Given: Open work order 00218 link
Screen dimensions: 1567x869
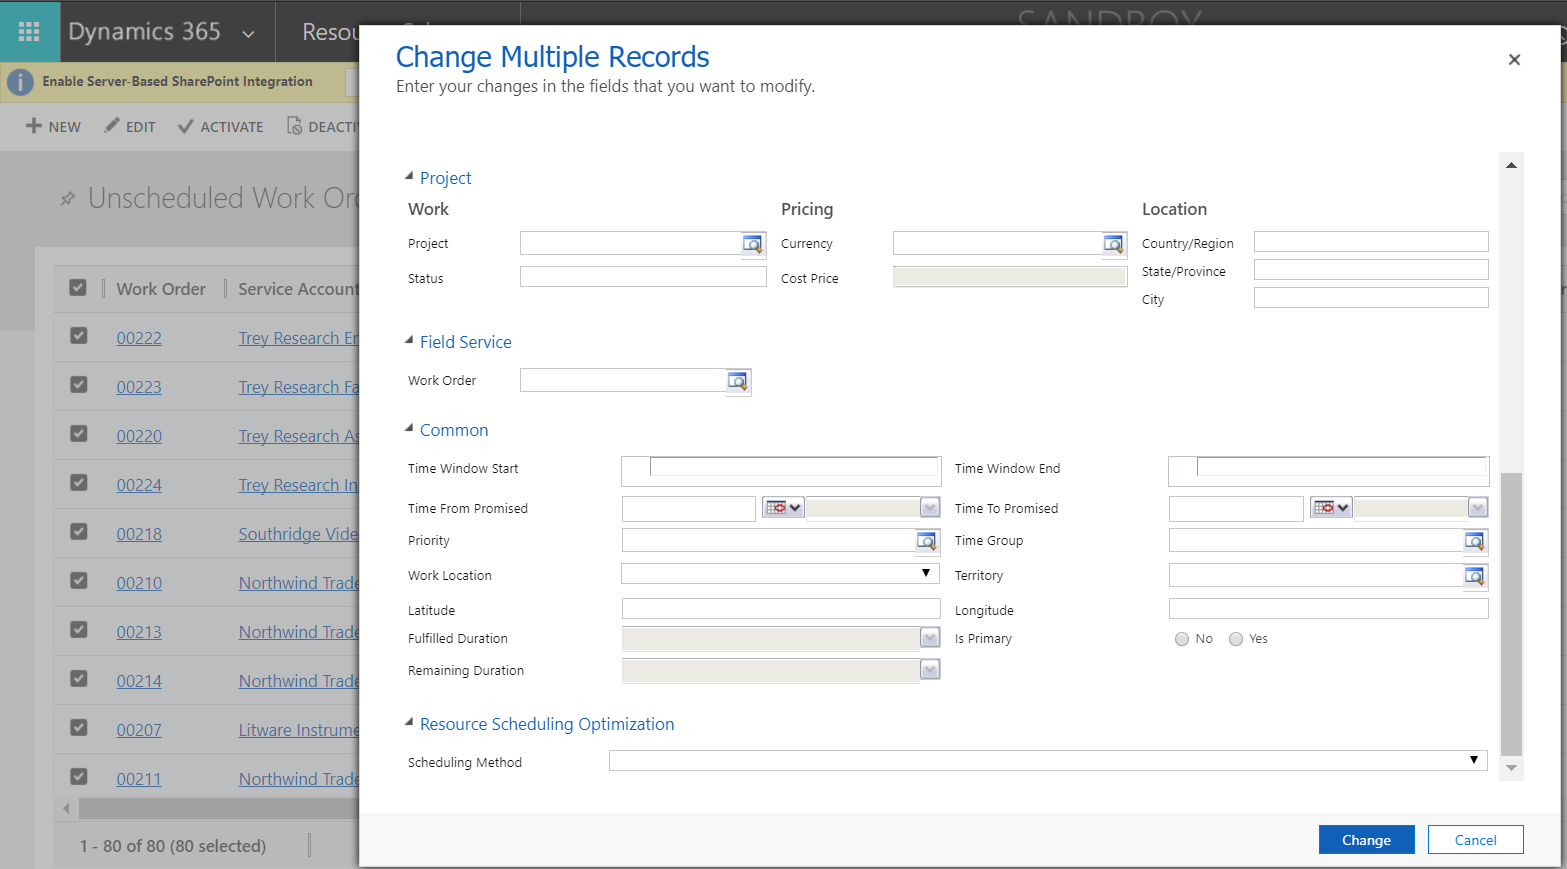Looking at the screenshot, I should click(x=139, y=533).
